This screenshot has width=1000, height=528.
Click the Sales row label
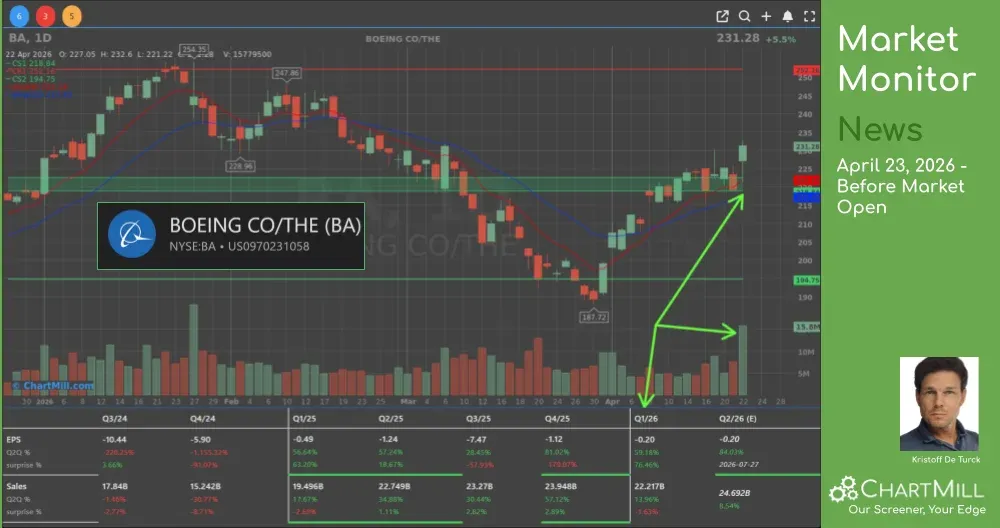pos(17,486)
